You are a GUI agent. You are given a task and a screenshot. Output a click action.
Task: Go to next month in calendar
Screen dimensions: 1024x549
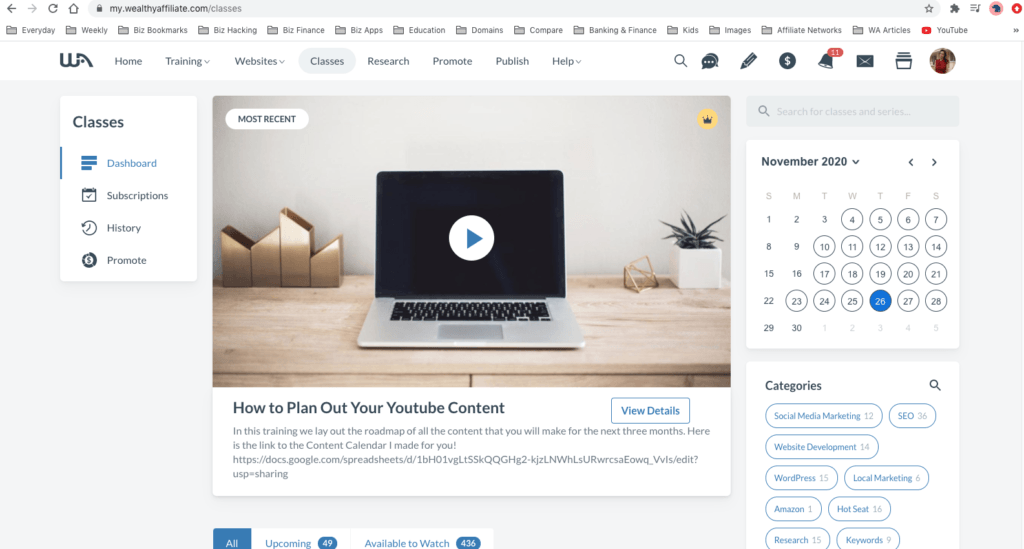[934, 162]
